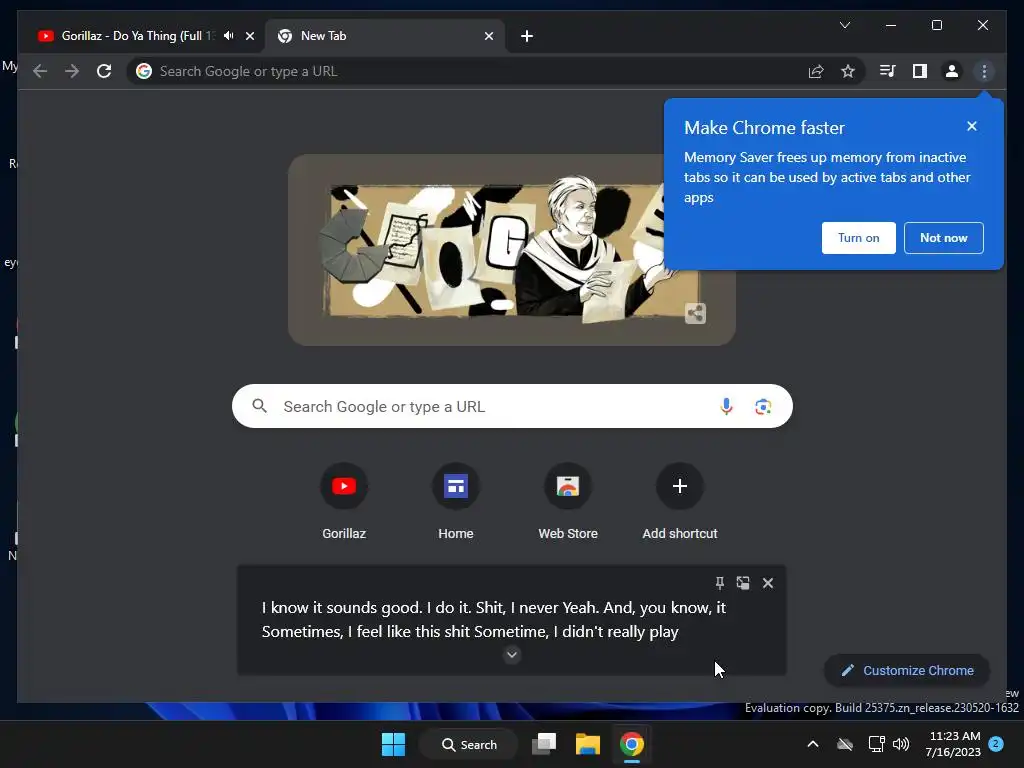Image resolution: width=1024 pixels, height=768 pixels.
Task: Share this page icon in address bar
Action: point(816,71)
